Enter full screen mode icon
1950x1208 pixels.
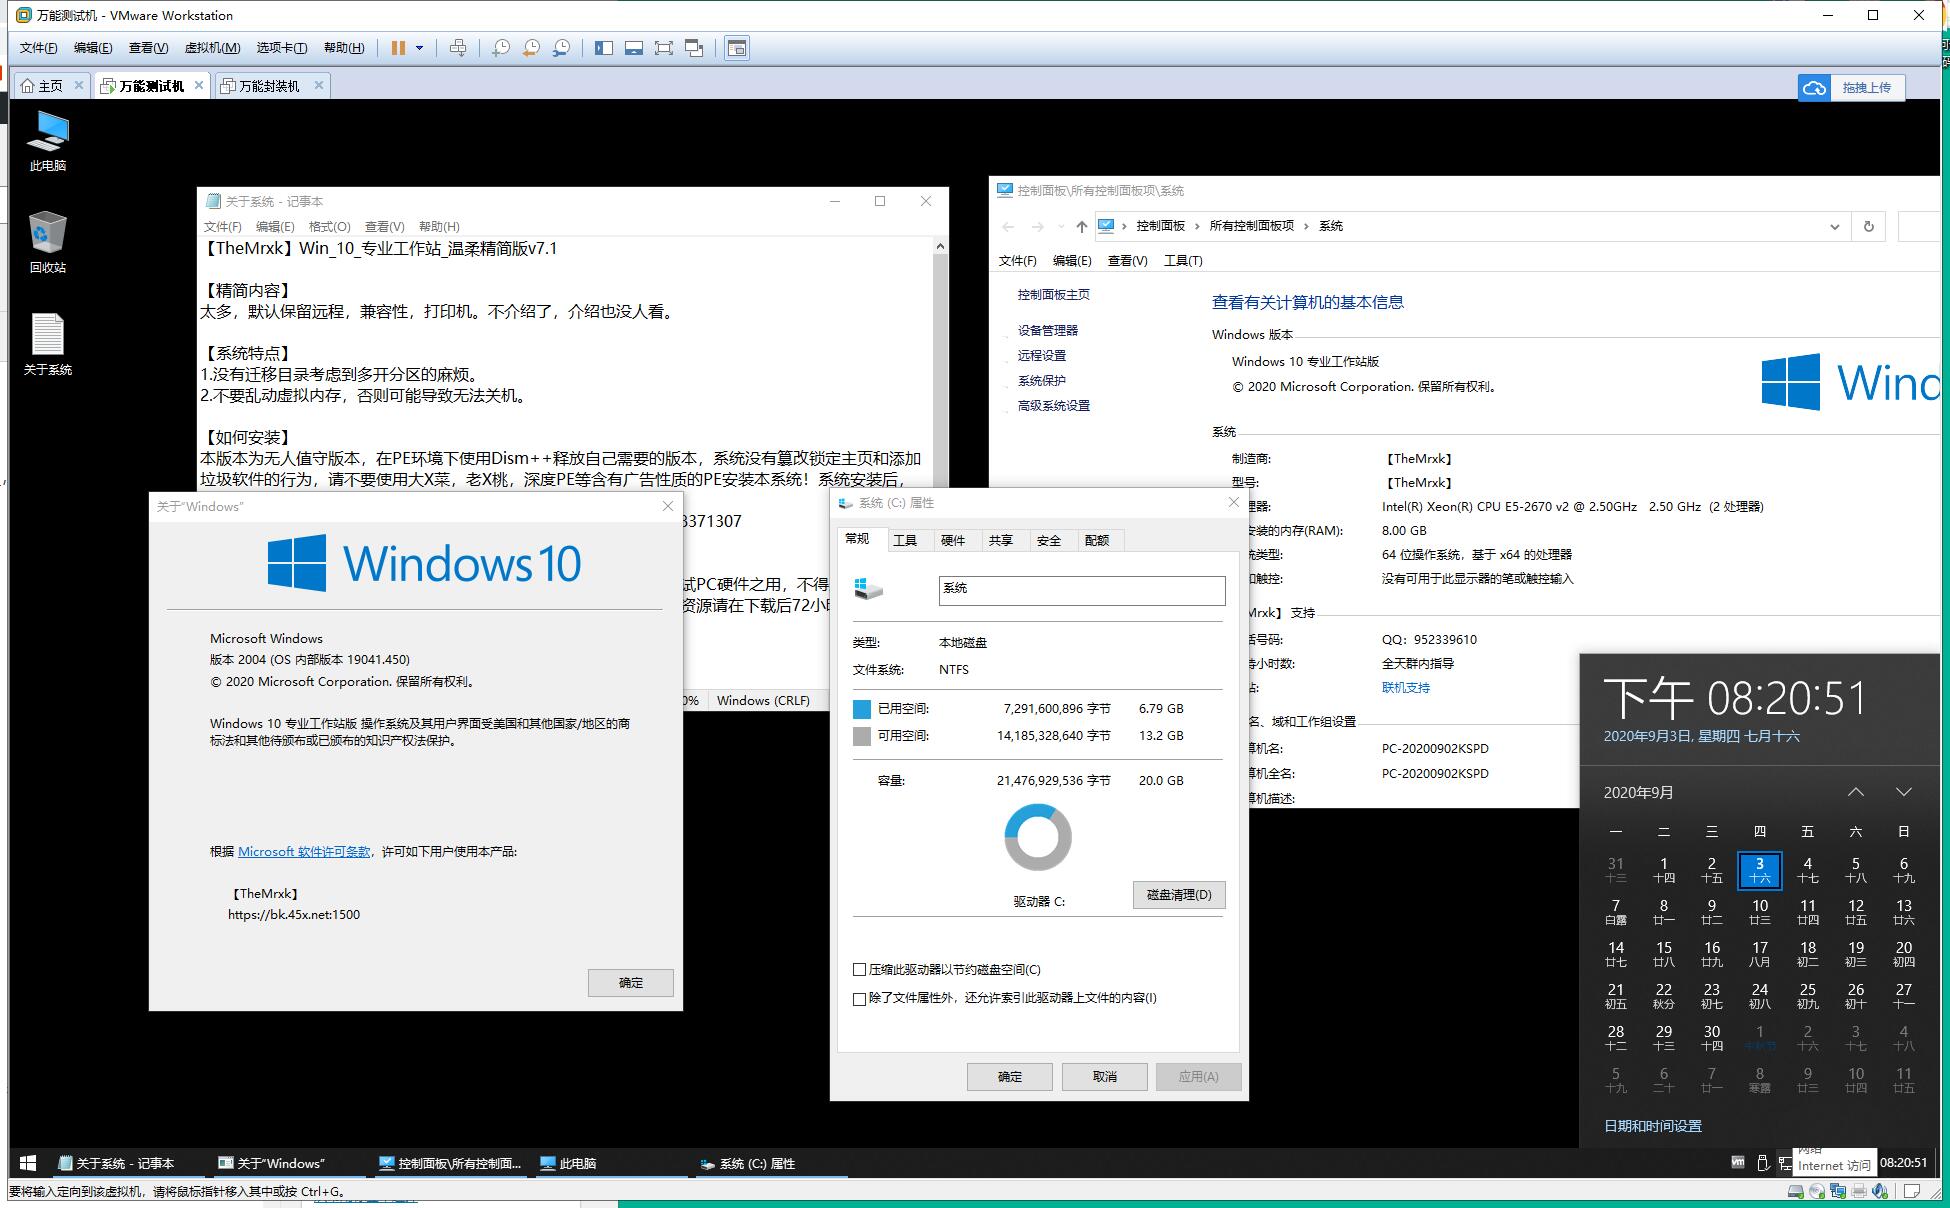click(x=663, y=48)
